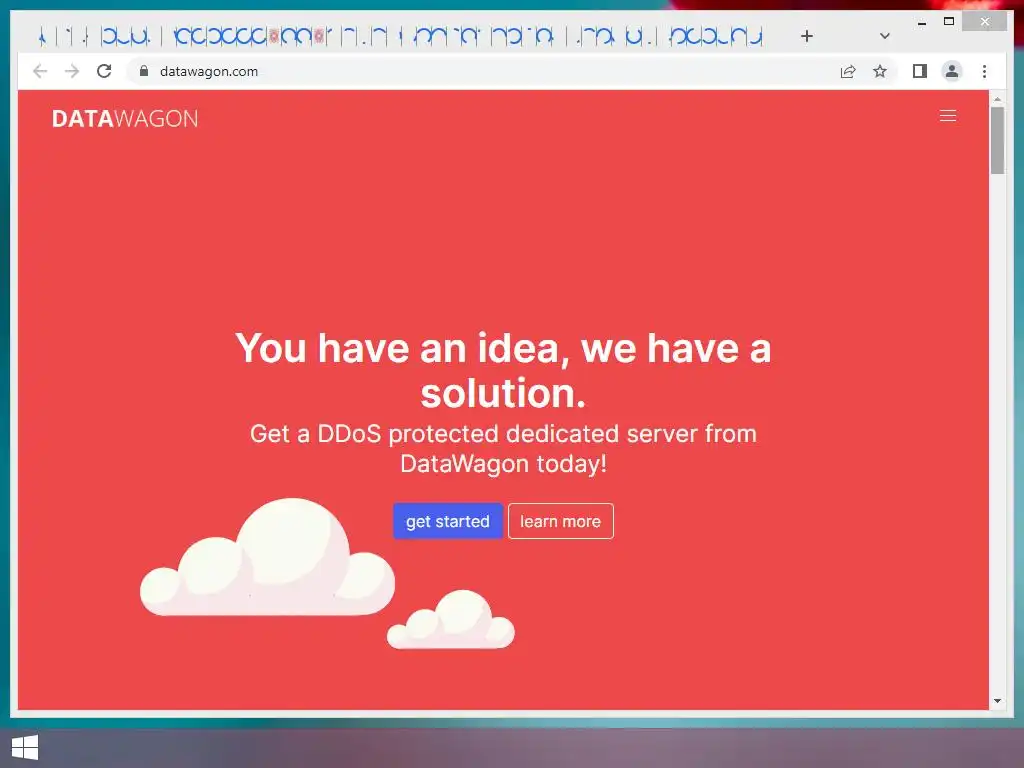Click the scrollbar up arrow
Screen dimensions: 1024x768
[997, 99]
